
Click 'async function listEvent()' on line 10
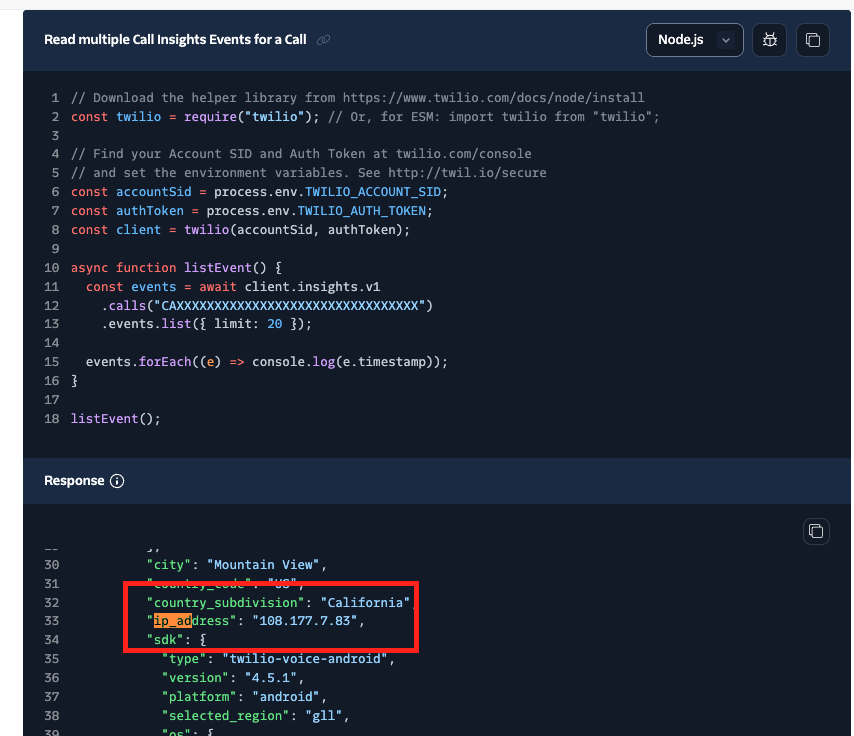(169, 268)
